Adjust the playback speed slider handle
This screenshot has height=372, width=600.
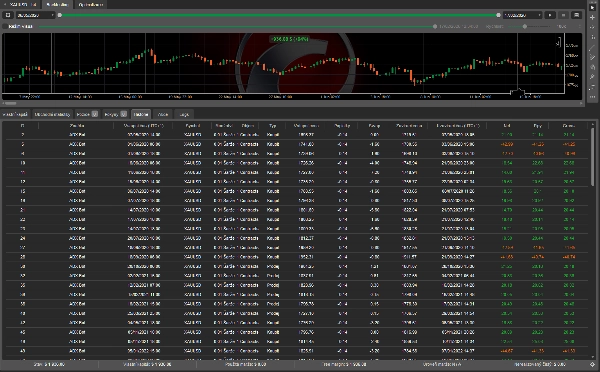point(525,26)
